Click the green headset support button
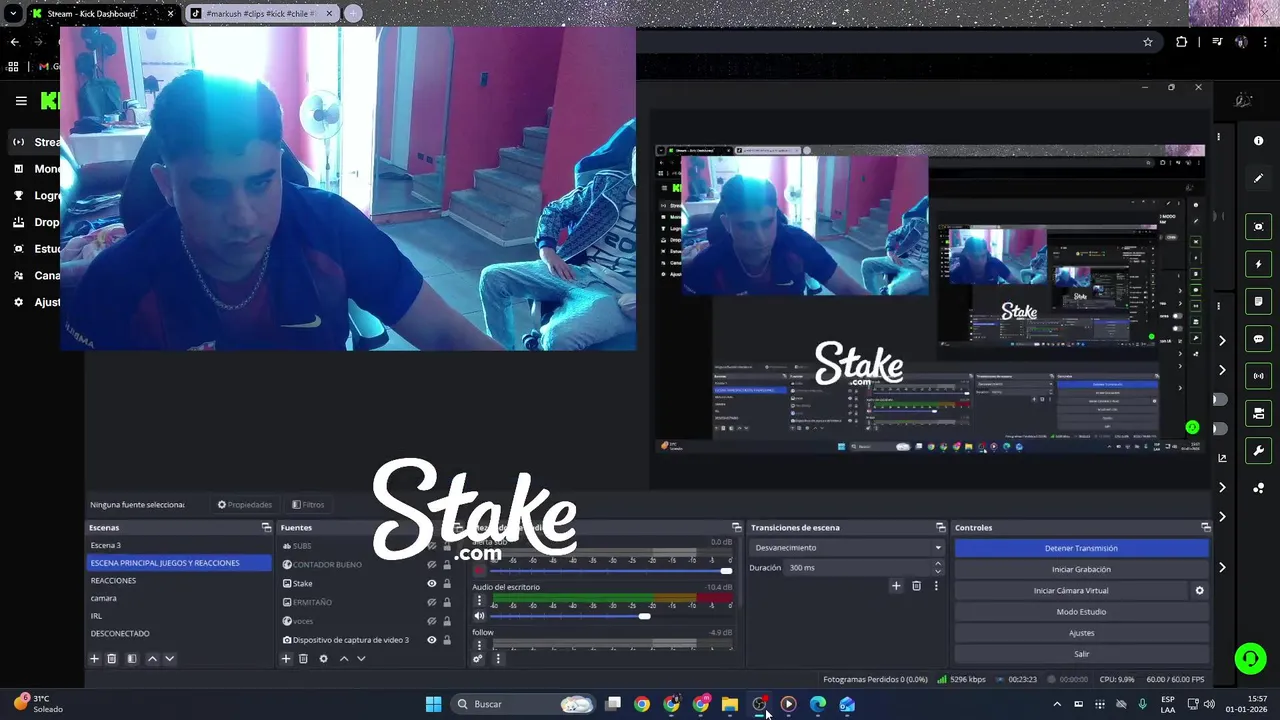 tap(1249, 658)
